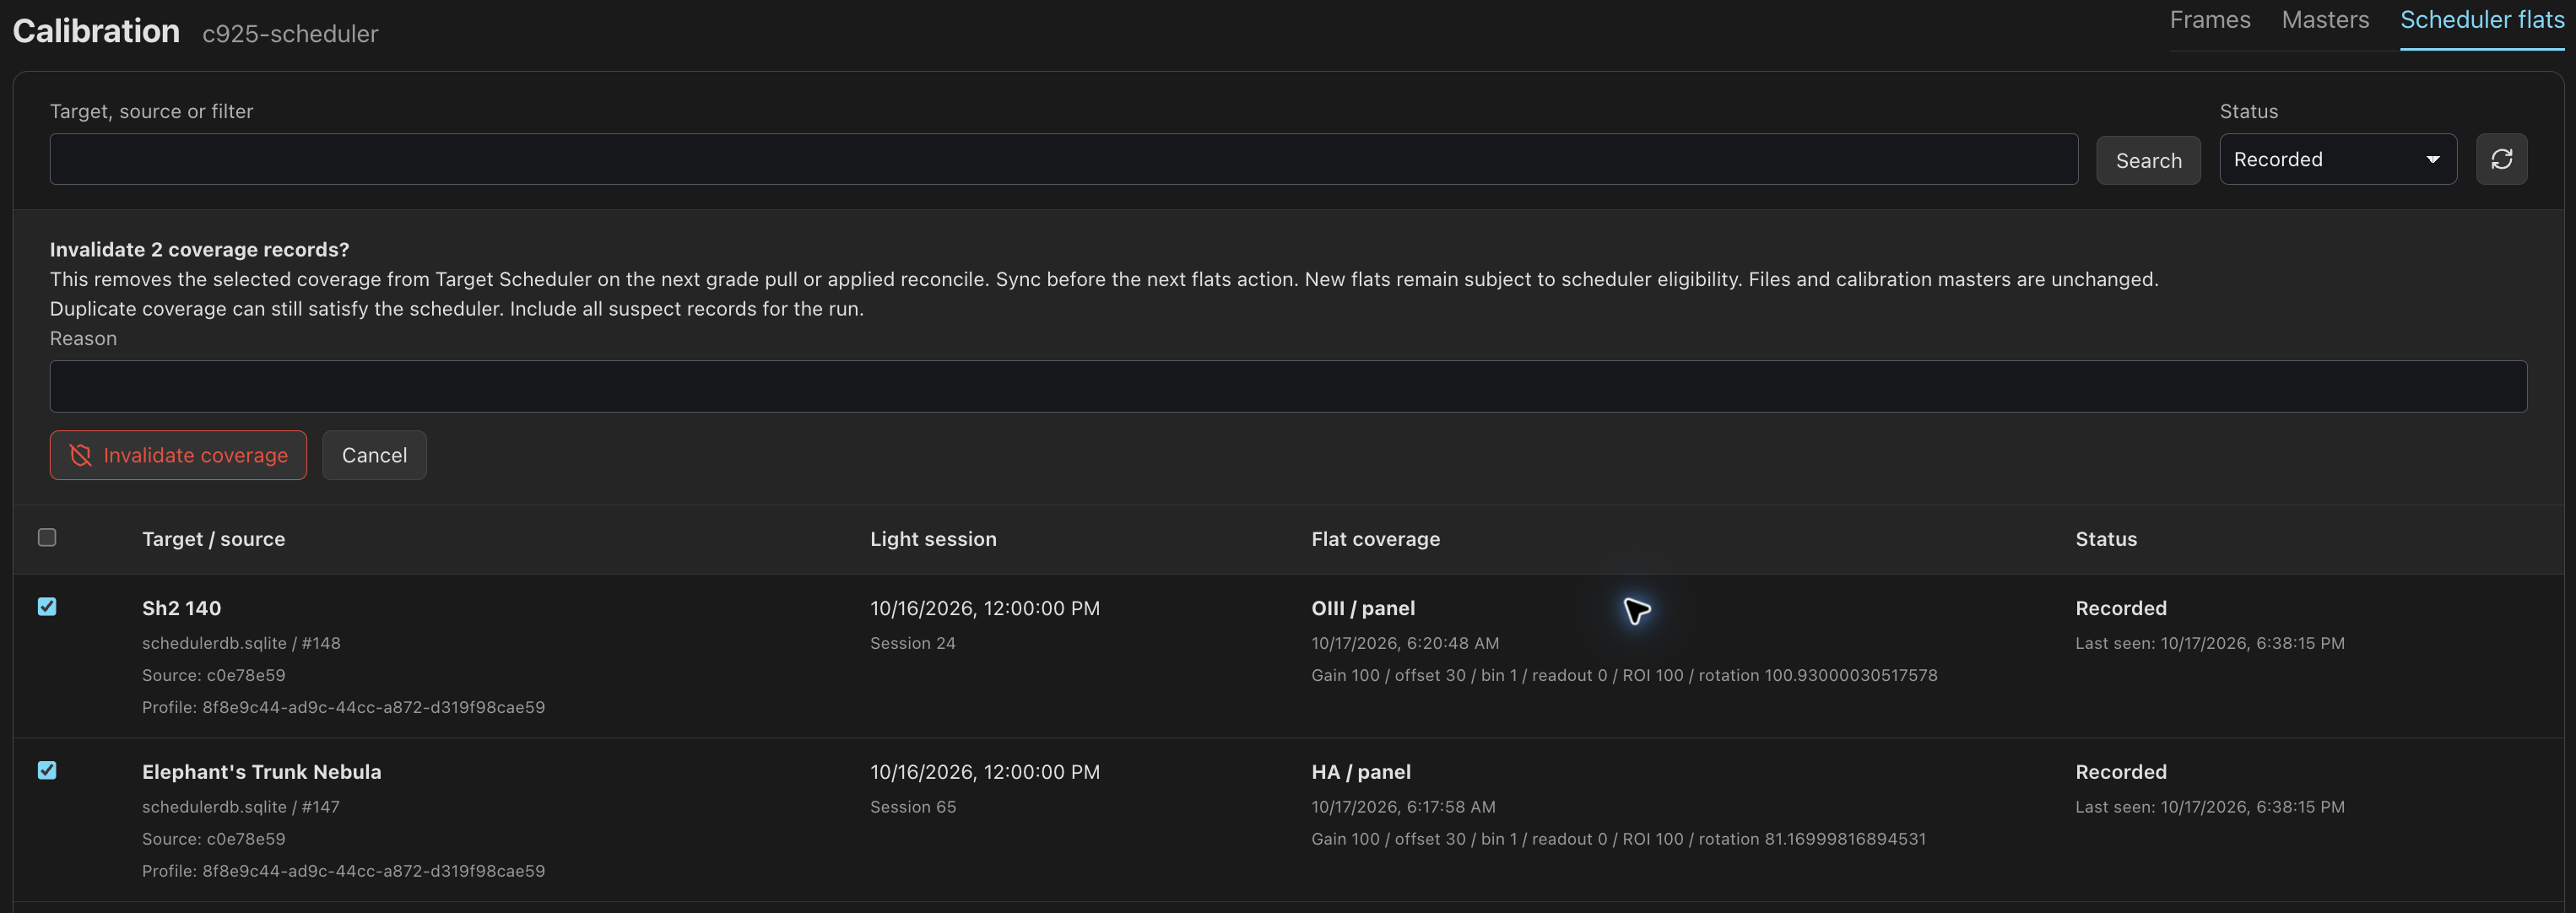
Task: Click schedulerdb.sqlite / #148 text
Action: coord(241,643)
